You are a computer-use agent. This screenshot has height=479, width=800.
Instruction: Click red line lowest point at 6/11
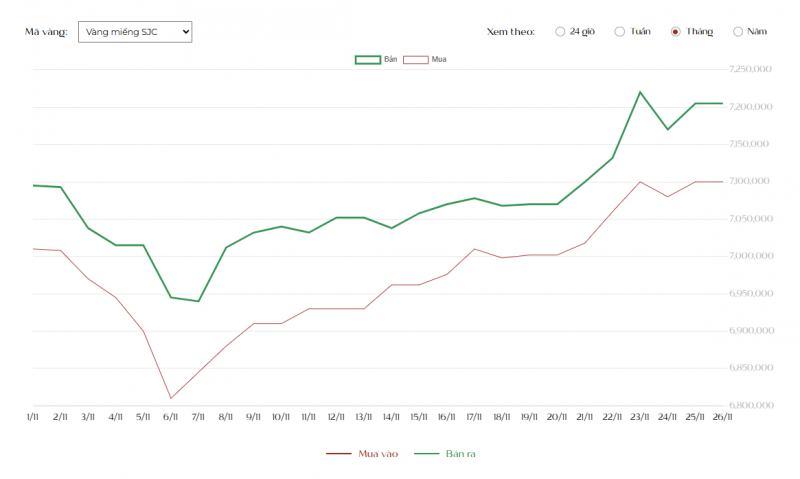171,398
